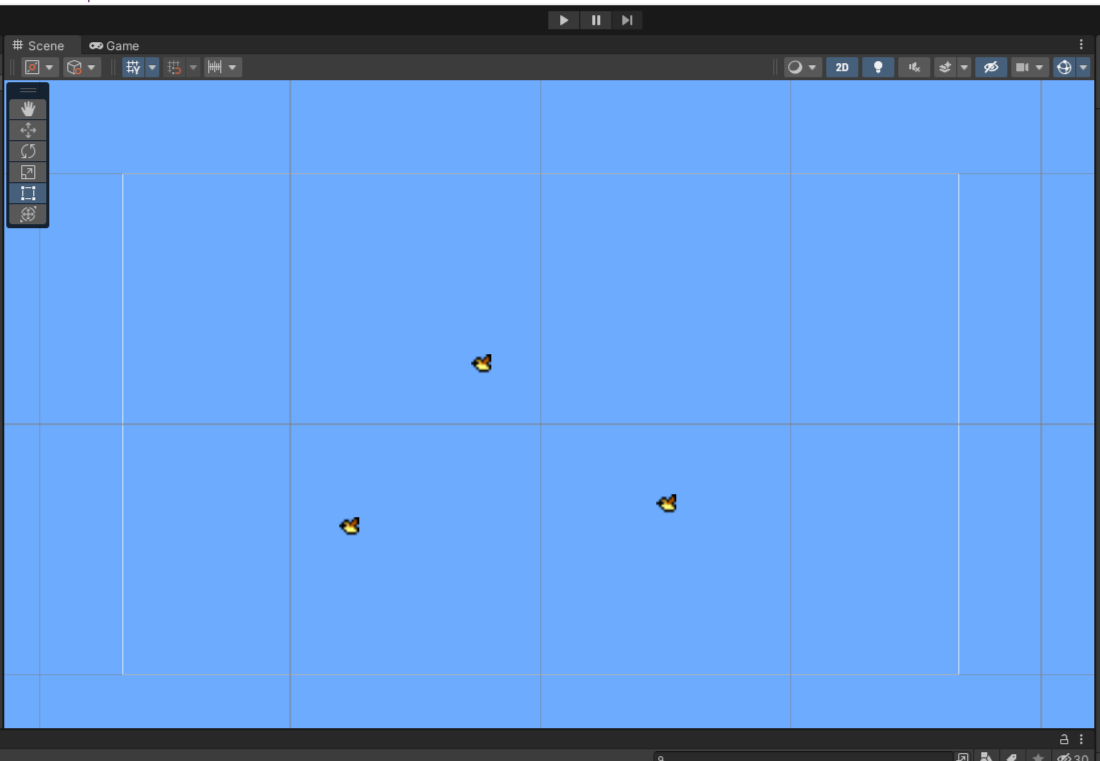Open the grid visibility settings dropdown
Viewport: 1100px width, 761px height.
click(x=152, y=67)
